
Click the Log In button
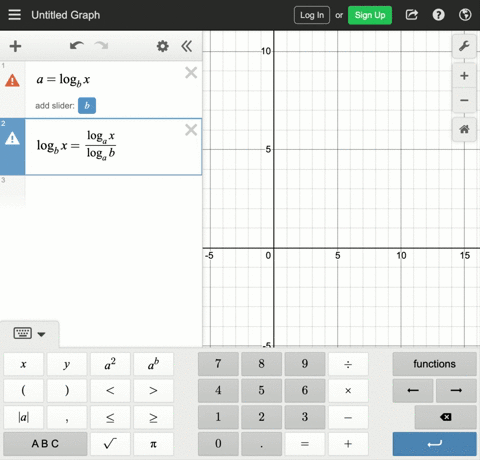pyautogui.click(x=312, y=15)
